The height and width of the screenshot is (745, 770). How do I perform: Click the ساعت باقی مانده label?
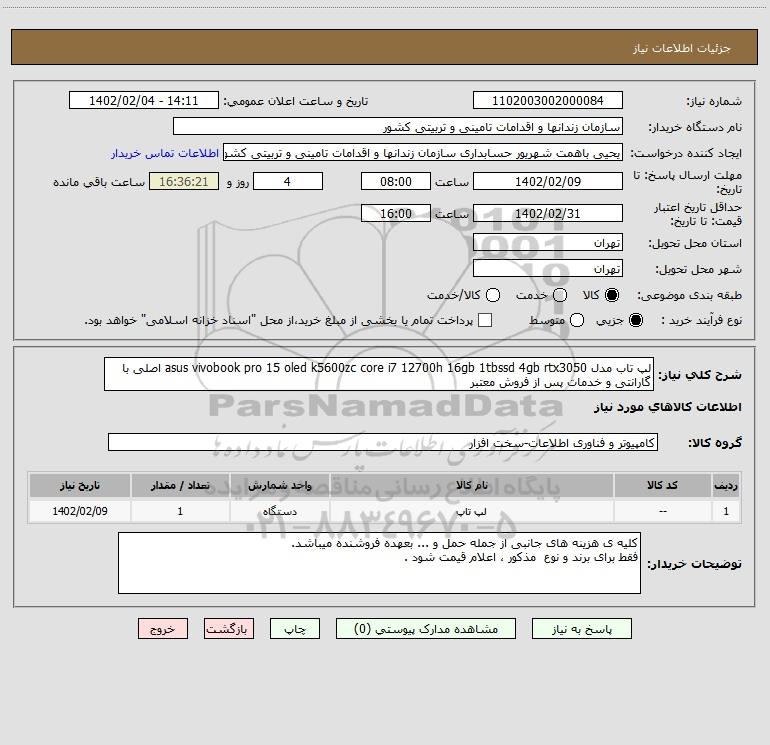point(99,182)
